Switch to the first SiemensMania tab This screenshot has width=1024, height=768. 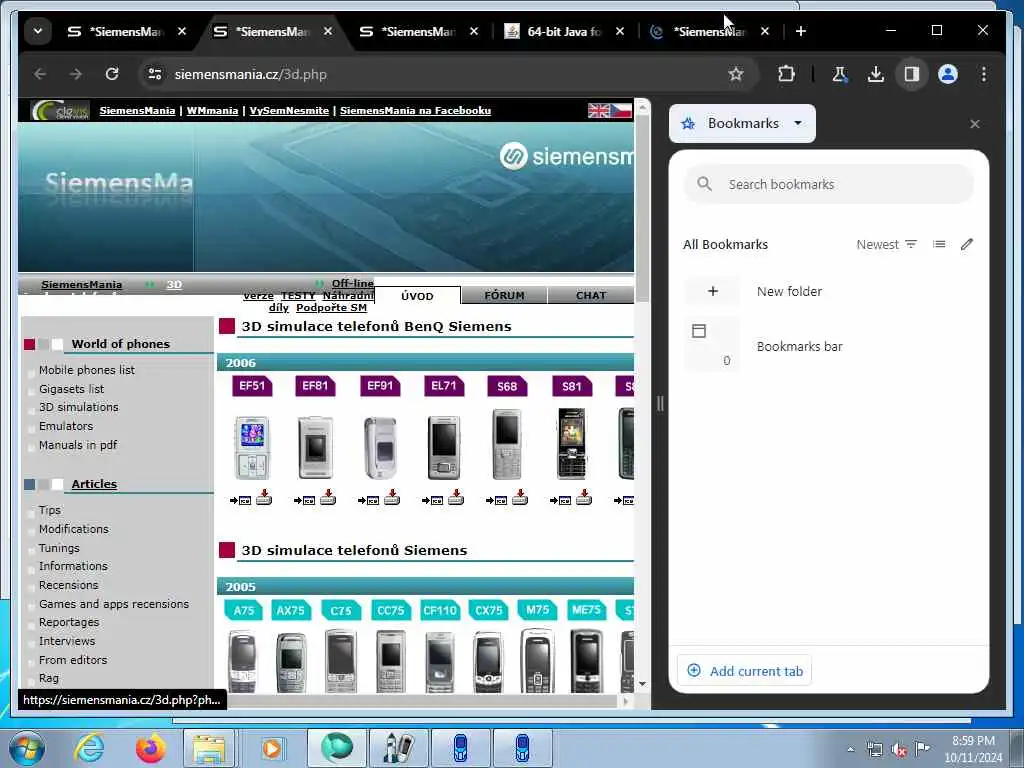pos(127,31)
